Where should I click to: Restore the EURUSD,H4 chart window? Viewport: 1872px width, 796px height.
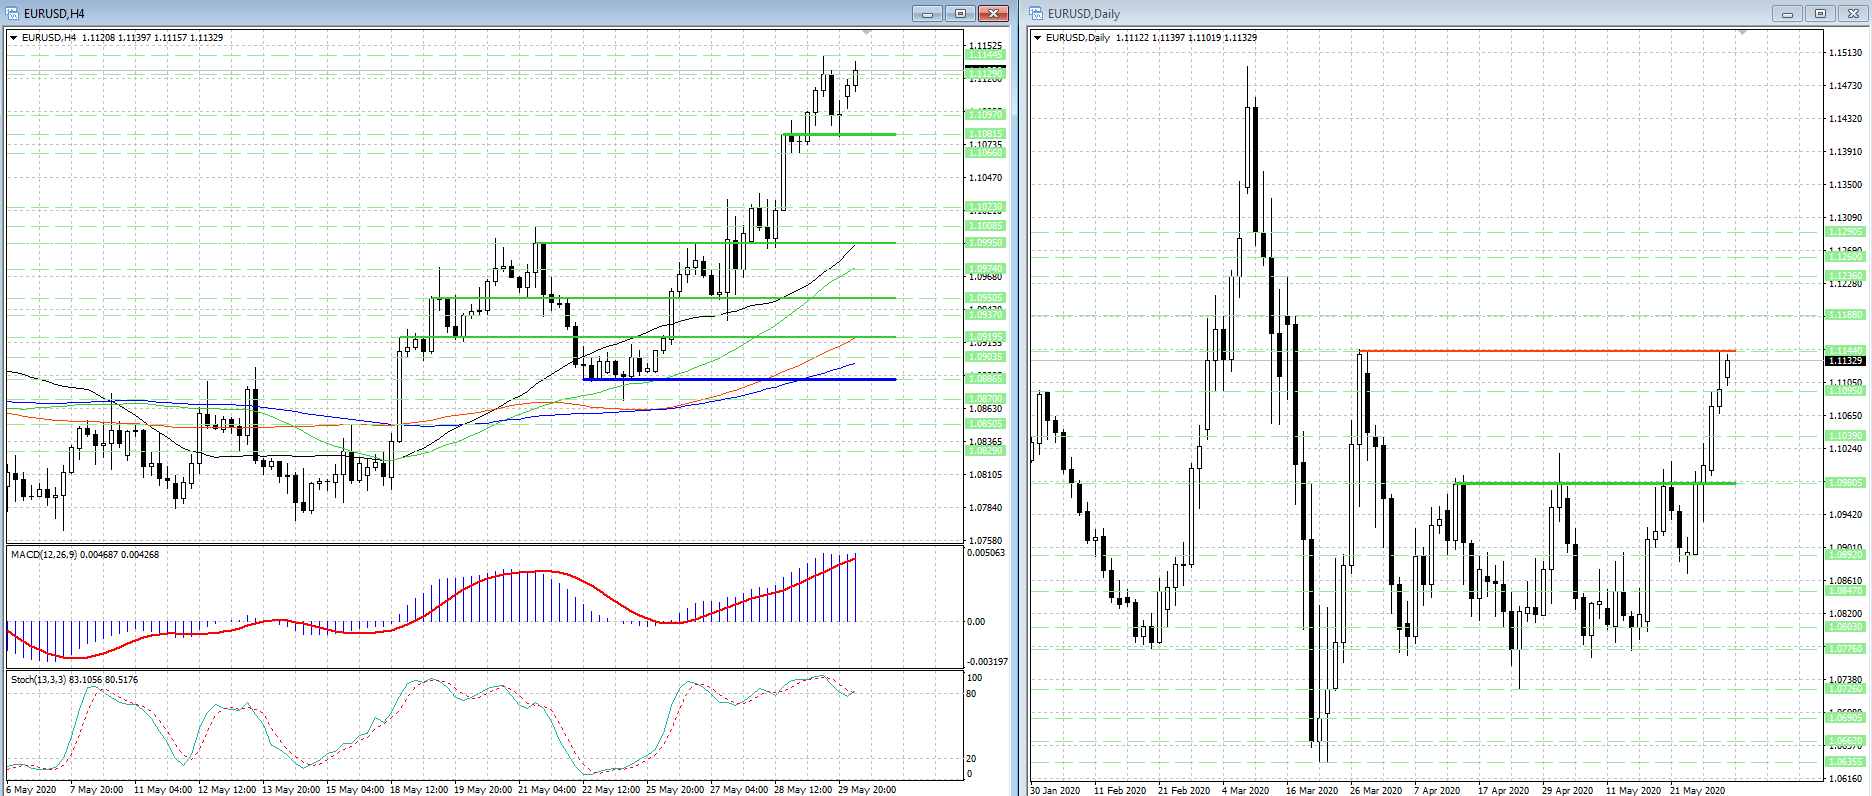coord(960,13)
